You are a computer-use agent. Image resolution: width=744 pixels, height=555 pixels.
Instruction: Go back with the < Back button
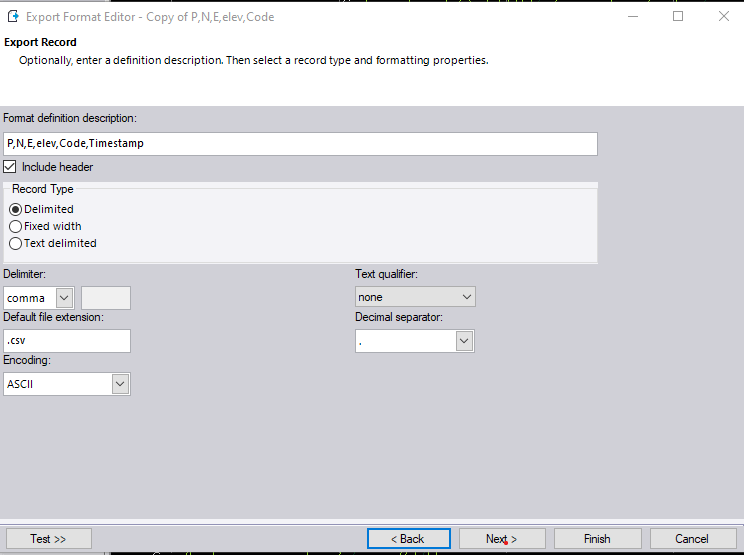point(409,539)
